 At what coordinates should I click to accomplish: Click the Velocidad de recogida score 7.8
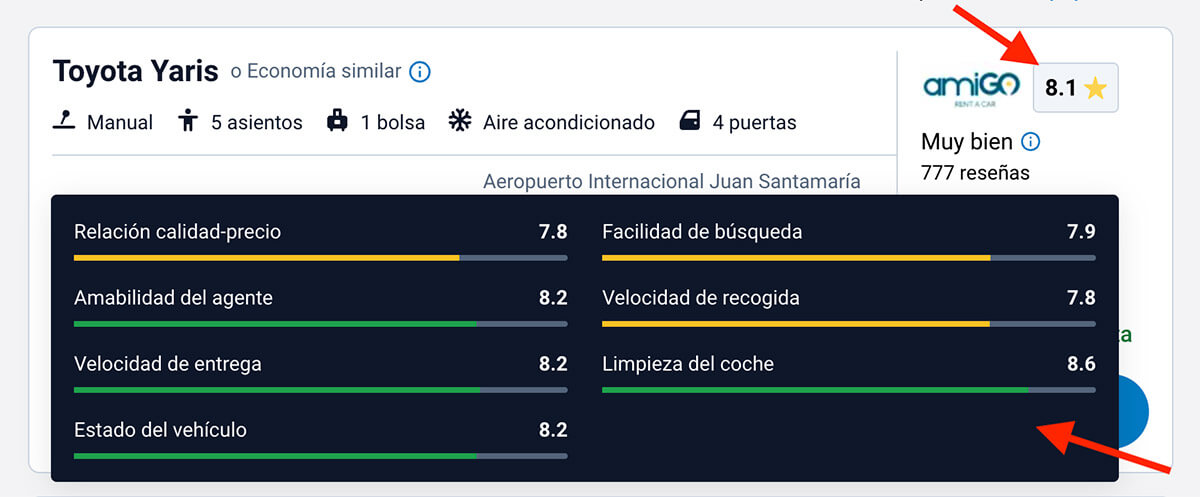coord(1080,298)
